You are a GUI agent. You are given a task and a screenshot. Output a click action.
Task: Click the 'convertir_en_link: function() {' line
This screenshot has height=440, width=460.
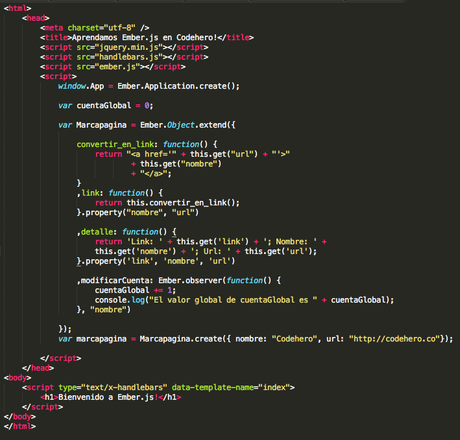coord(147,144)
